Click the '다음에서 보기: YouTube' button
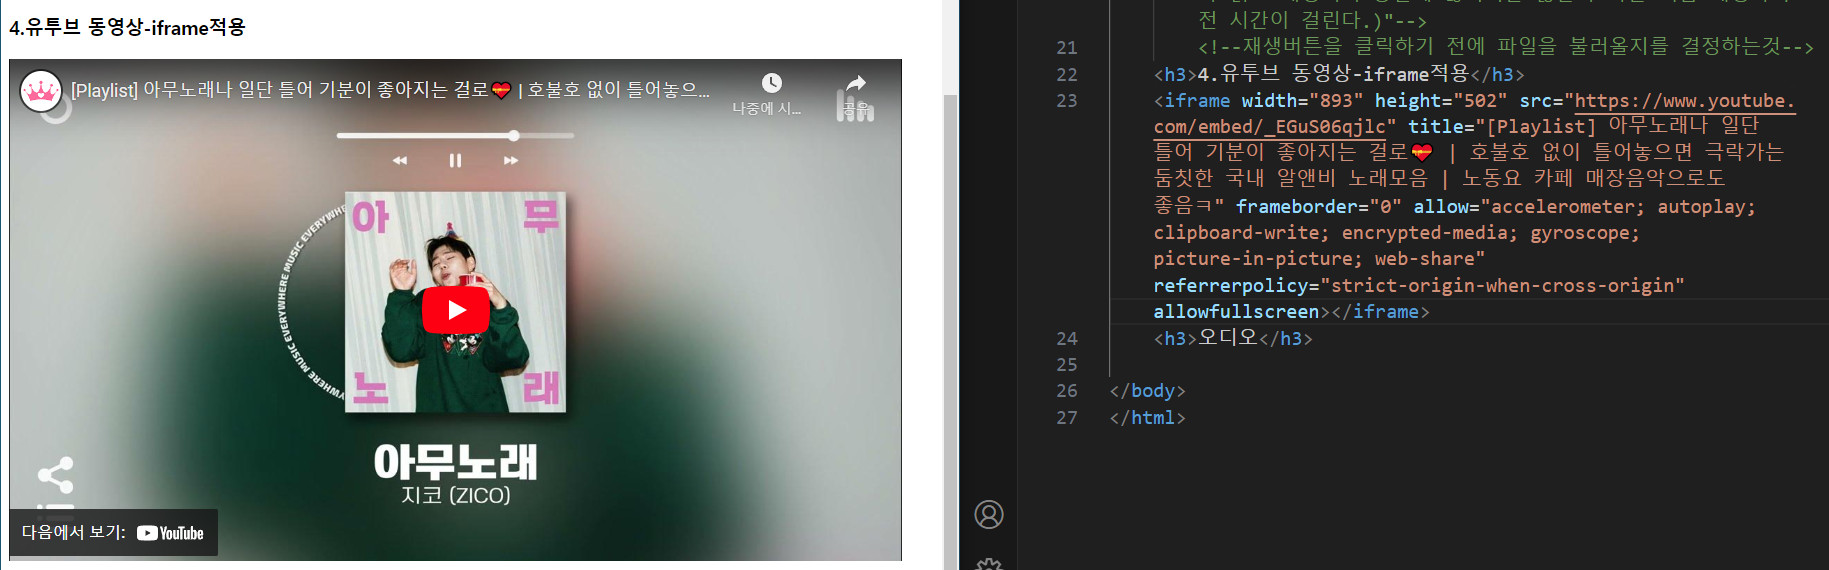1829x570 pixels. coord(113,533)
